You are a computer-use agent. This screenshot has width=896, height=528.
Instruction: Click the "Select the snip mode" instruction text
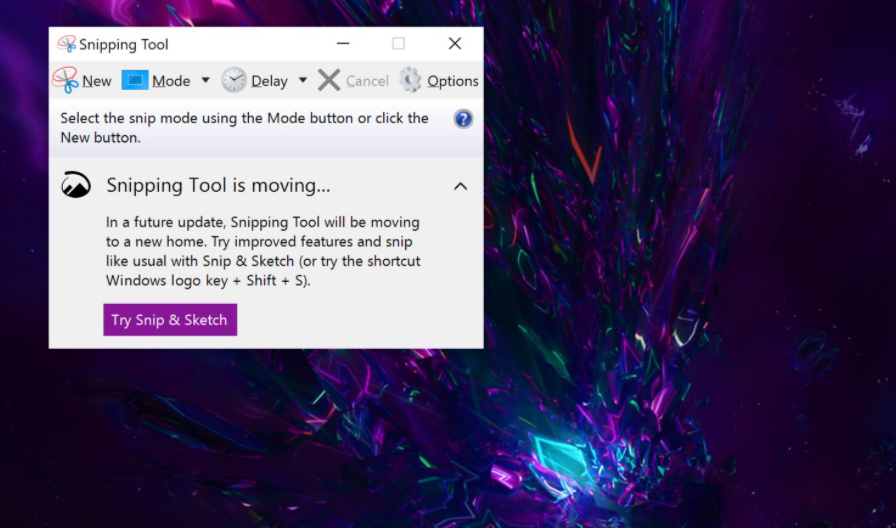[245, 127]
